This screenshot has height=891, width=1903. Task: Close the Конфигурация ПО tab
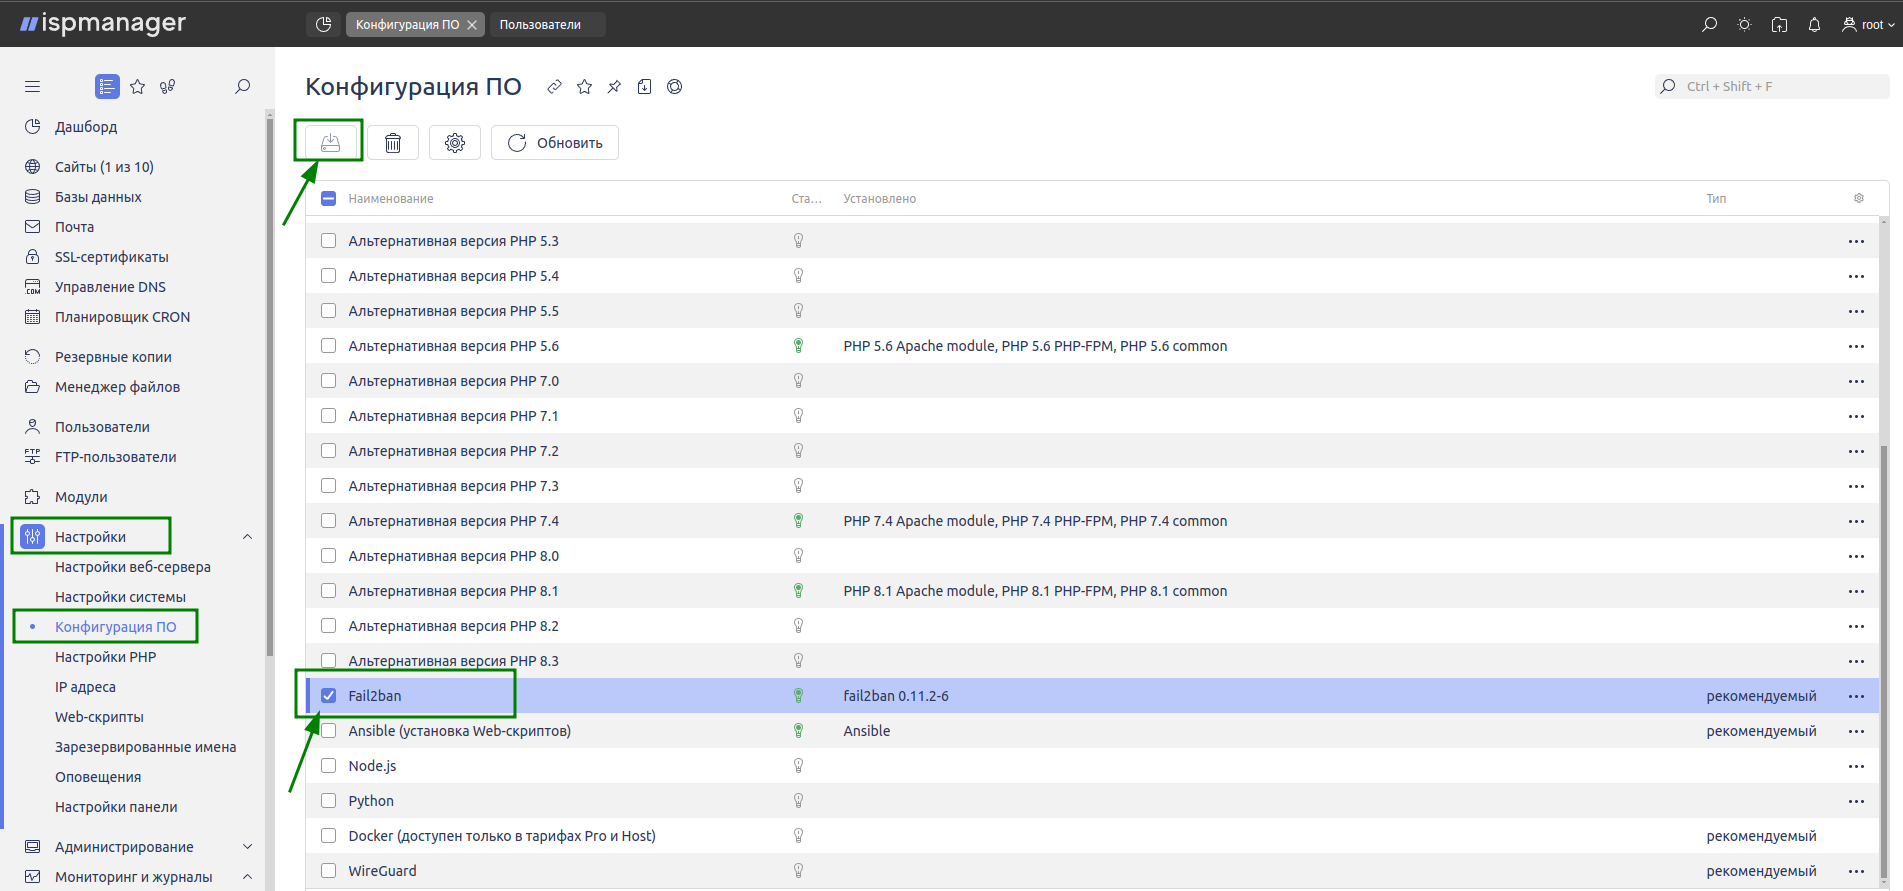pos(472,25)
